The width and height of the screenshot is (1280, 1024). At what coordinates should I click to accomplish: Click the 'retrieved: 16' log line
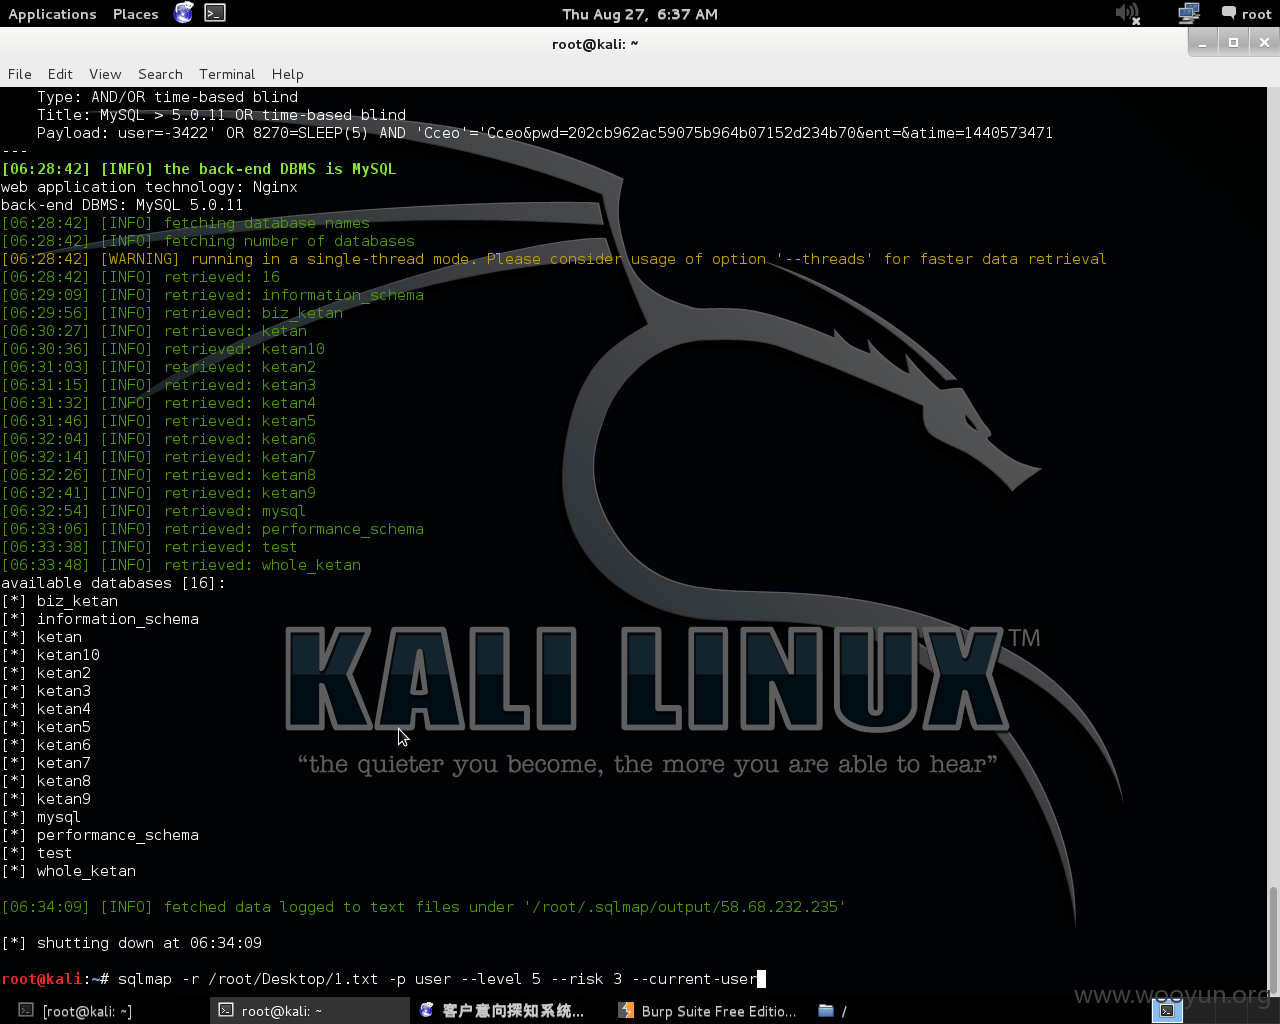pos(140,277)
